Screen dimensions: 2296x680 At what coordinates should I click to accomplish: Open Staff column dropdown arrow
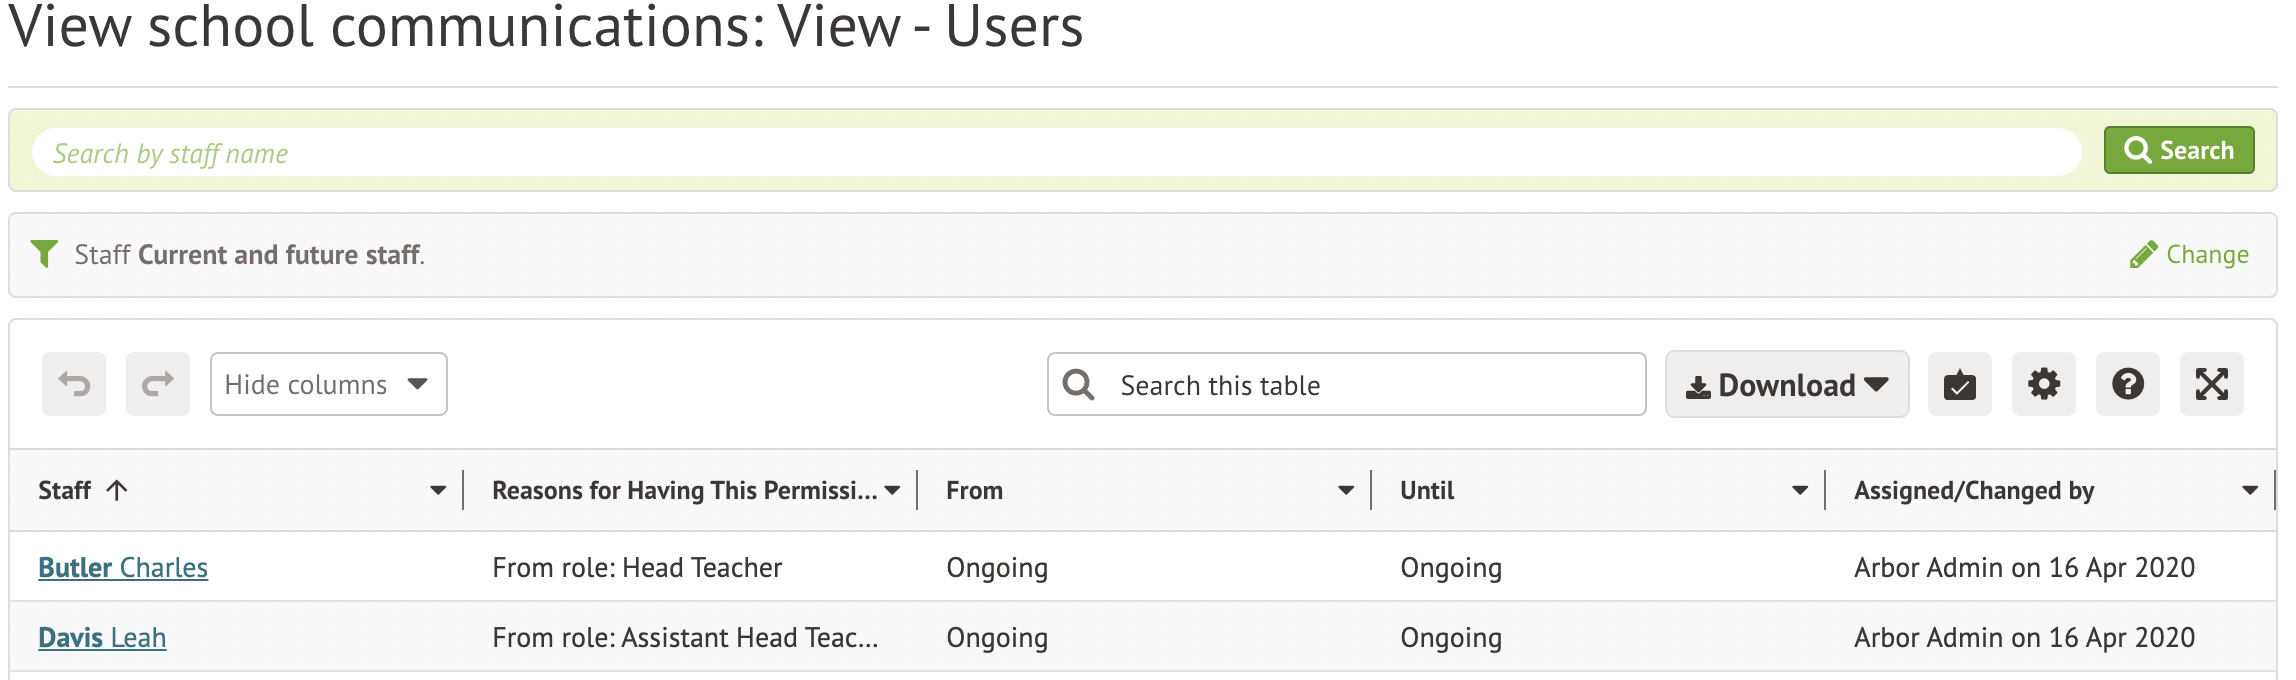click(x=437, y=490)
